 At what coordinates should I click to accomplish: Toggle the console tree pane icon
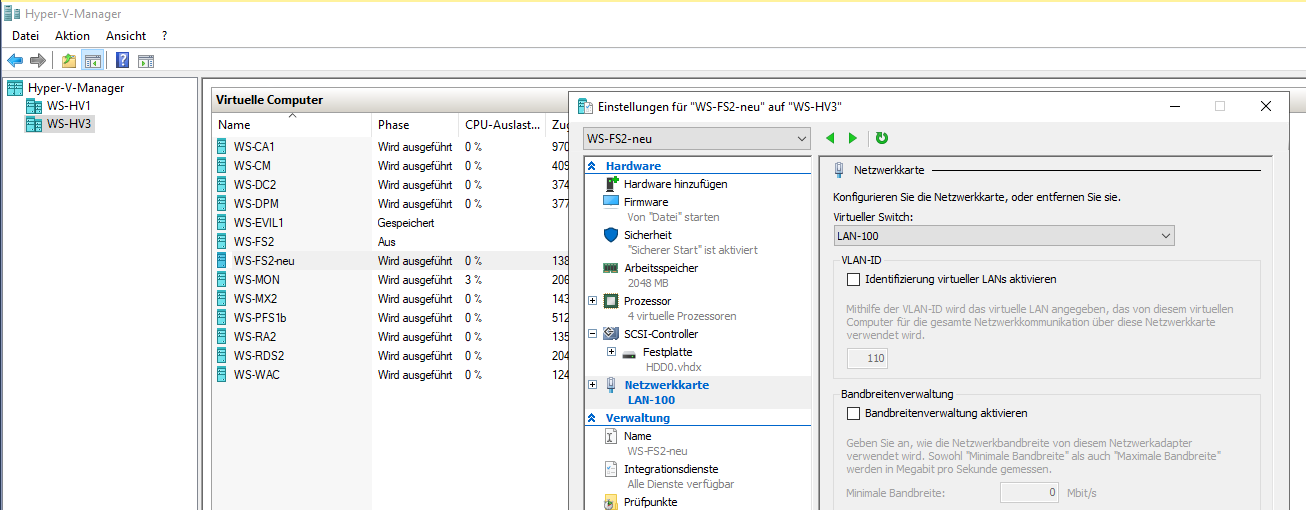tap(92, 61)
